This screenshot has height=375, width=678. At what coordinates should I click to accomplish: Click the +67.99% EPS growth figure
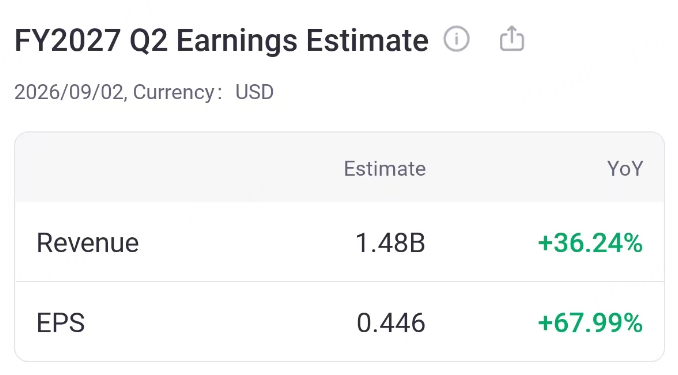(x=590, y=323)
